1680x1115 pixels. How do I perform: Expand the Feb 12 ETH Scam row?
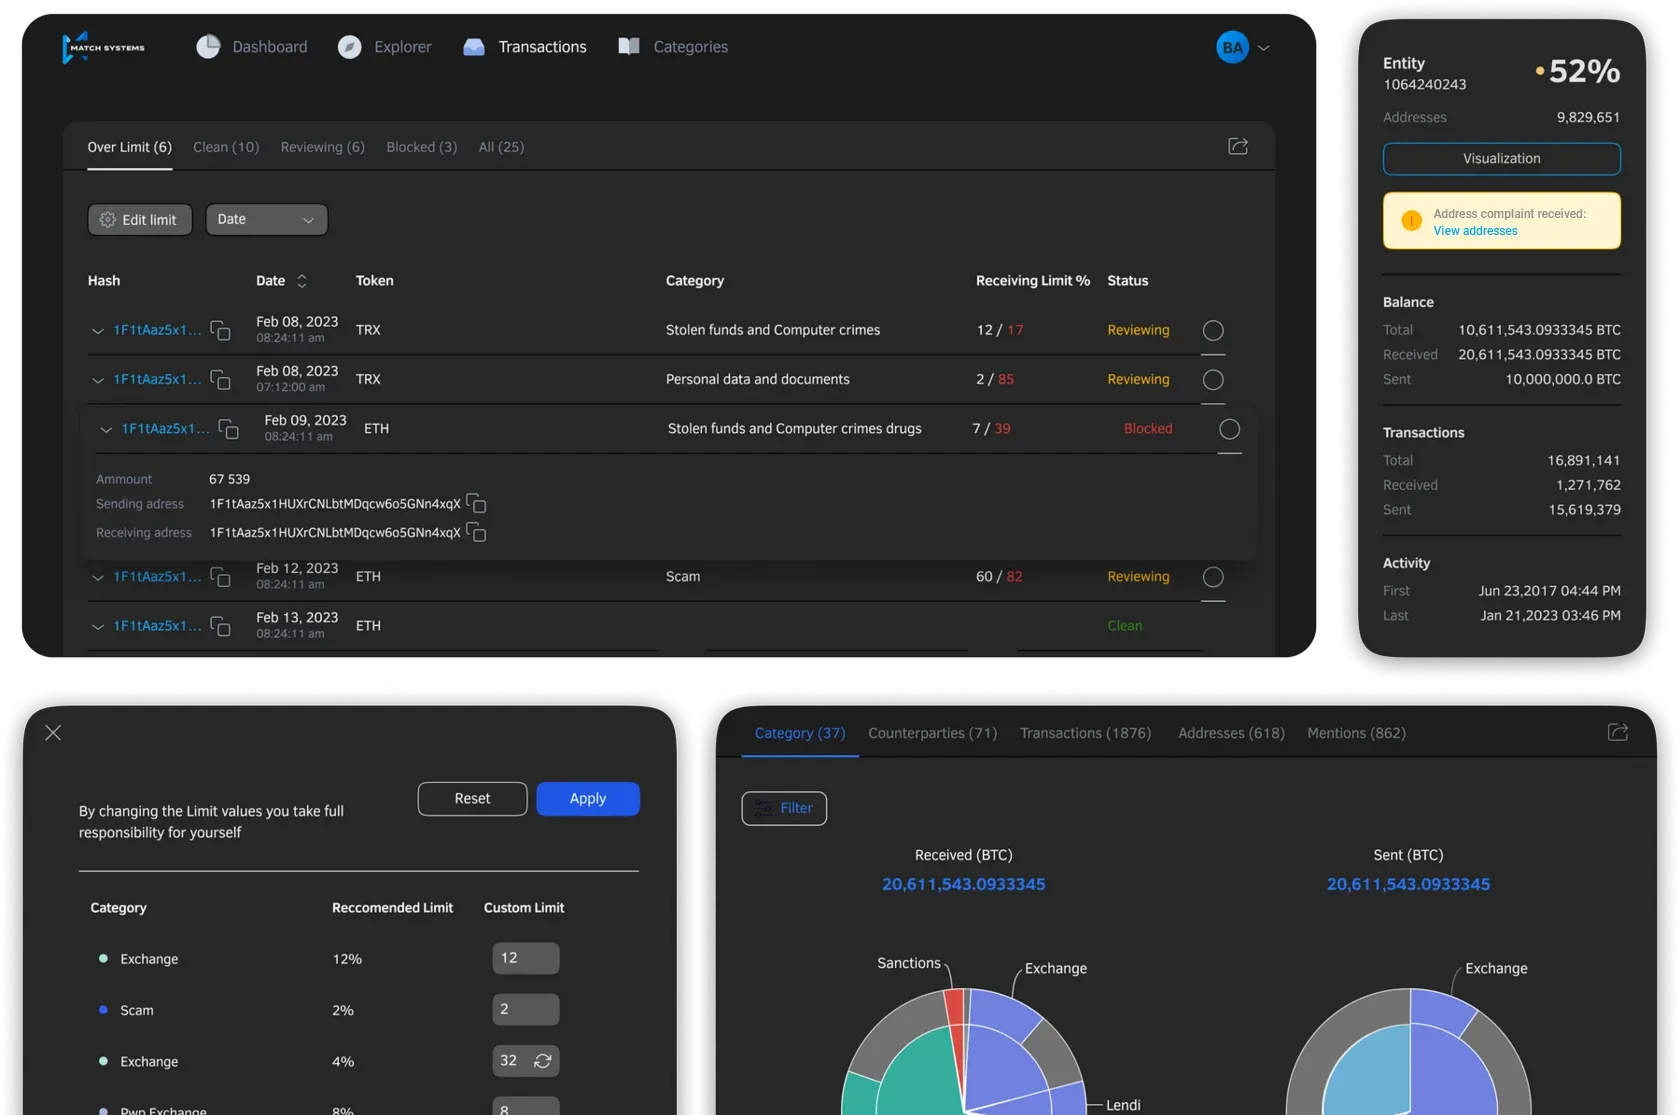(x=98, y=577)
